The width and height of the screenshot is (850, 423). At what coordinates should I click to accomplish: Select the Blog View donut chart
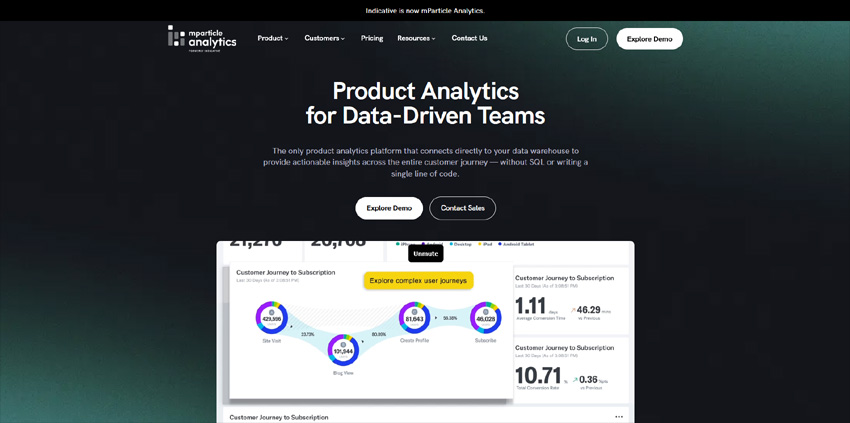point(344,350)
